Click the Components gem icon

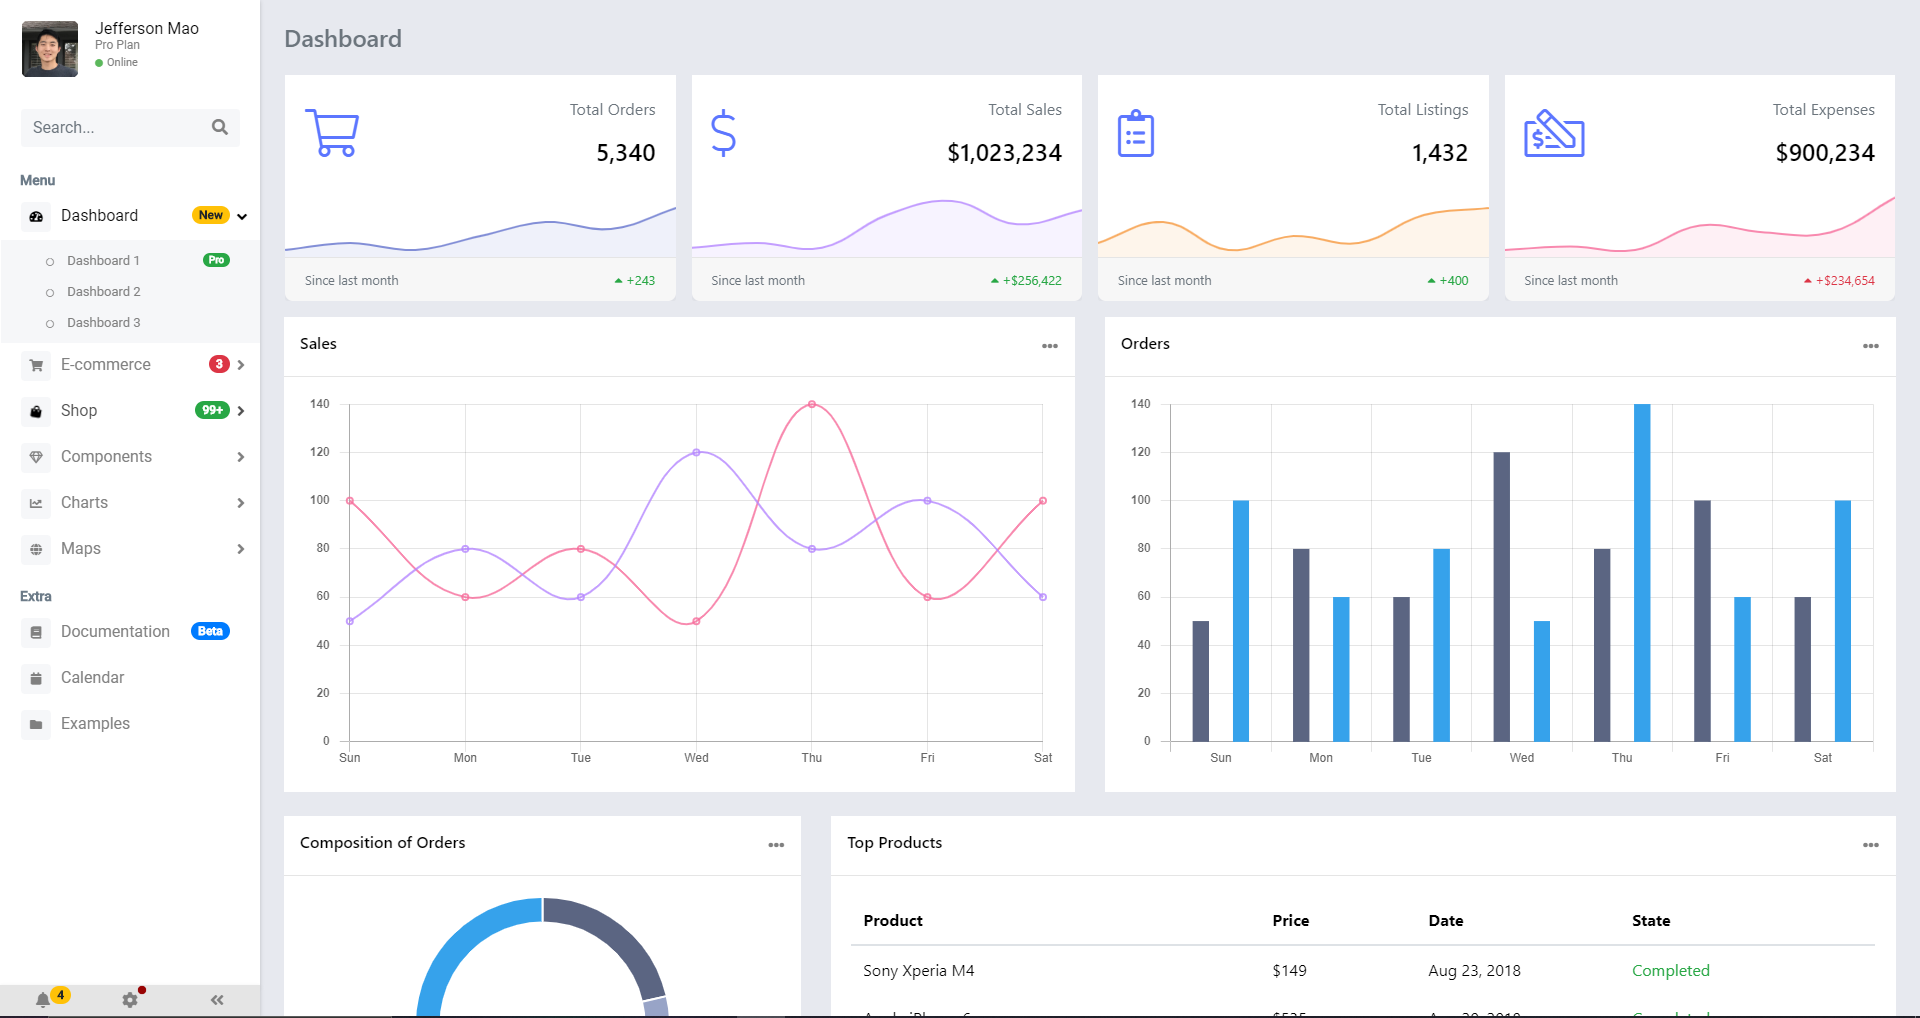[x=36, y=457]
